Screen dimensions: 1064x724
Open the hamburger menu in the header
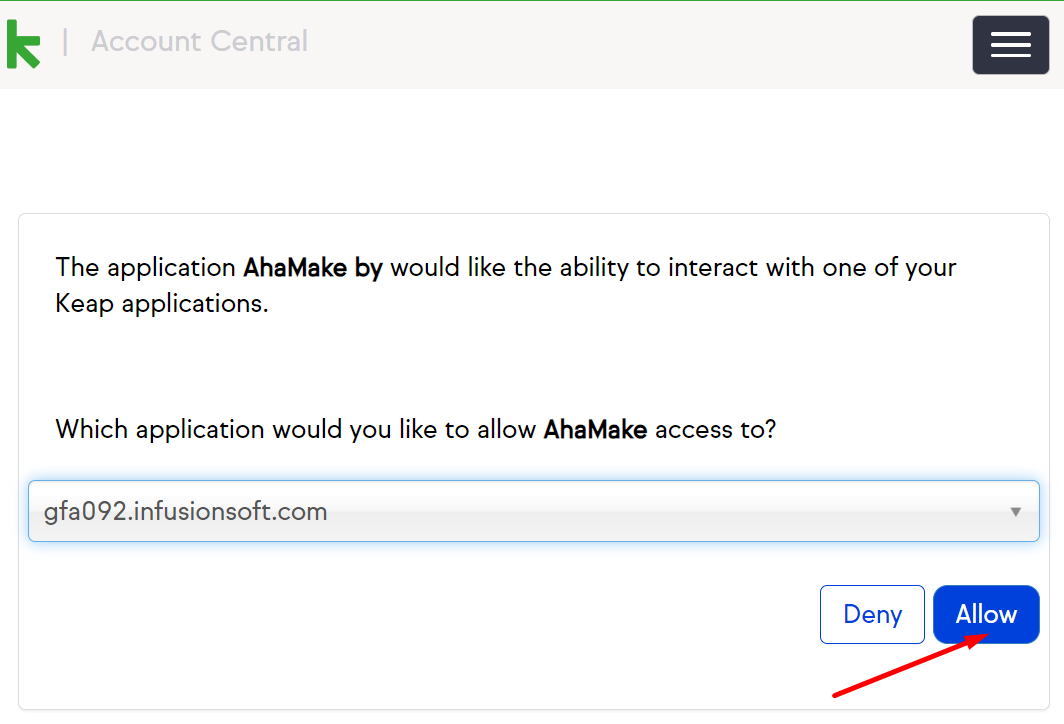pos(1010,45)
